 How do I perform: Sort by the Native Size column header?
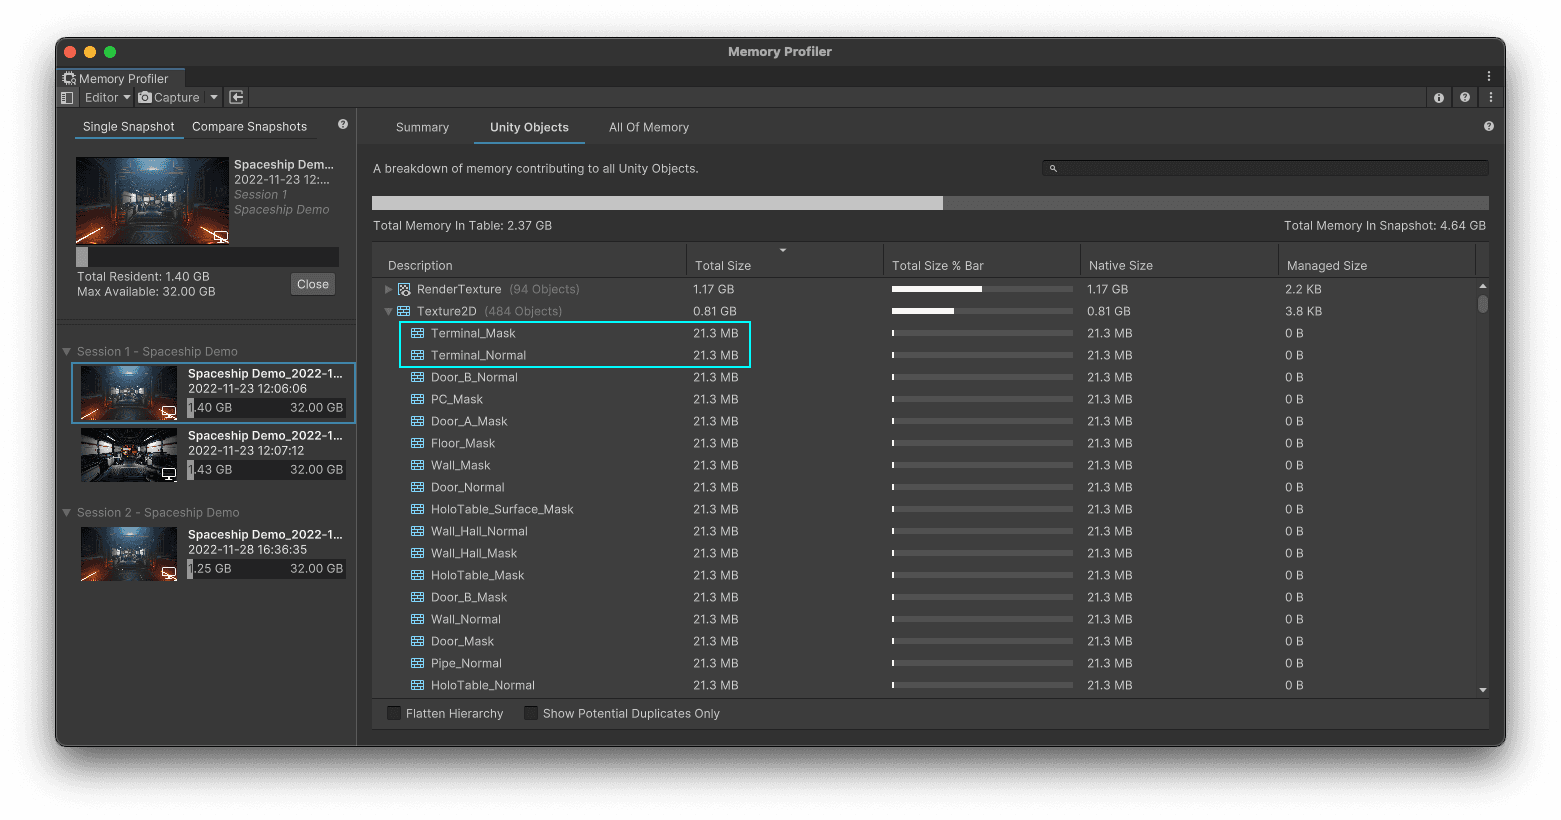tap(1179, 260)
